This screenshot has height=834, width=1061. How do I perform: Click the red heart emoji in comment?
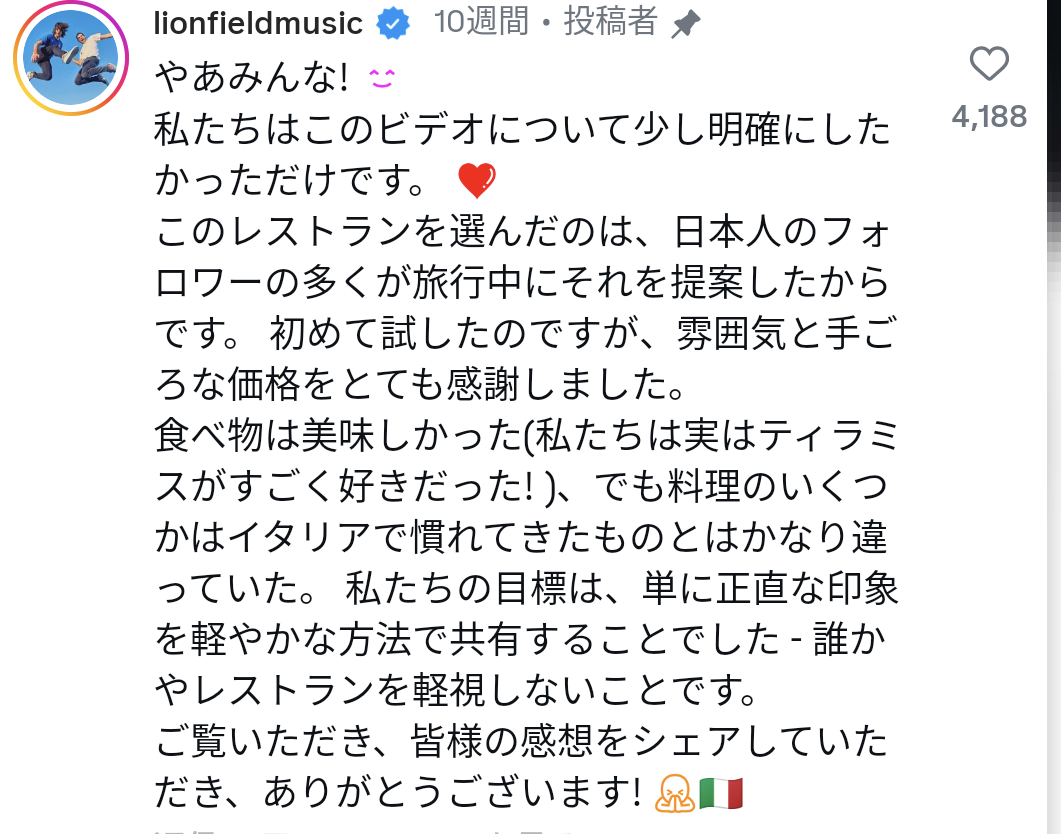coord(476,181)
